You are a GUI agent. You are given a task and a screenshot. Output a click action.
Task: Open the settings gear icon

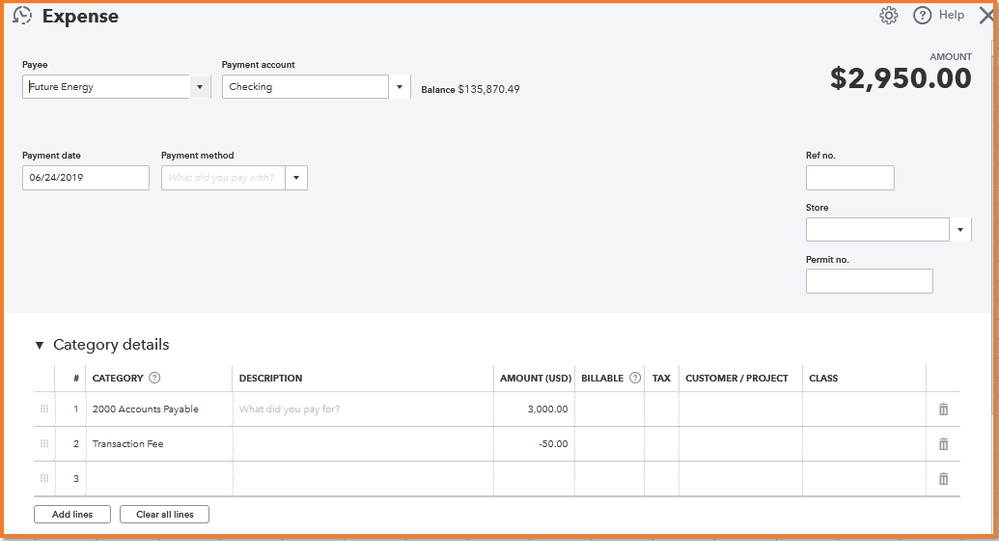click(889, 16)
